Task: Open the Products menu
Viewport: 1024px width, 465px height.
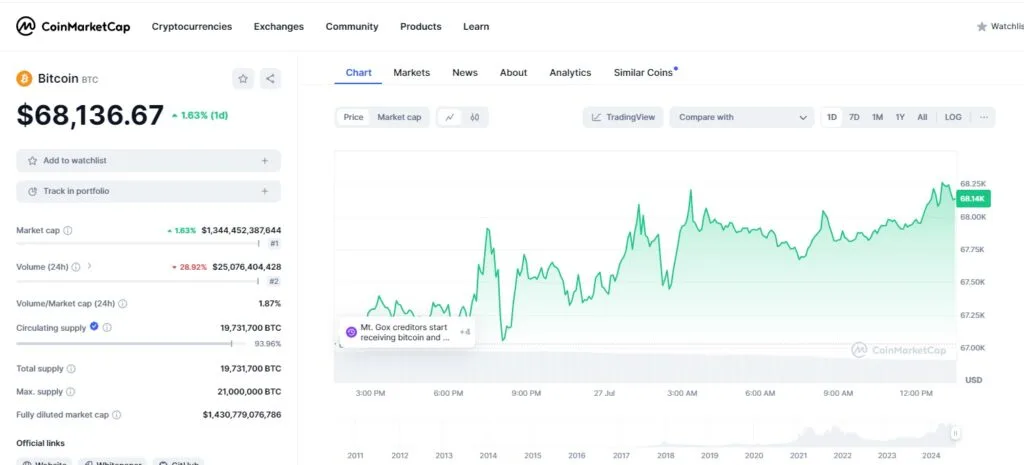Action: click(x=421, y=27)
